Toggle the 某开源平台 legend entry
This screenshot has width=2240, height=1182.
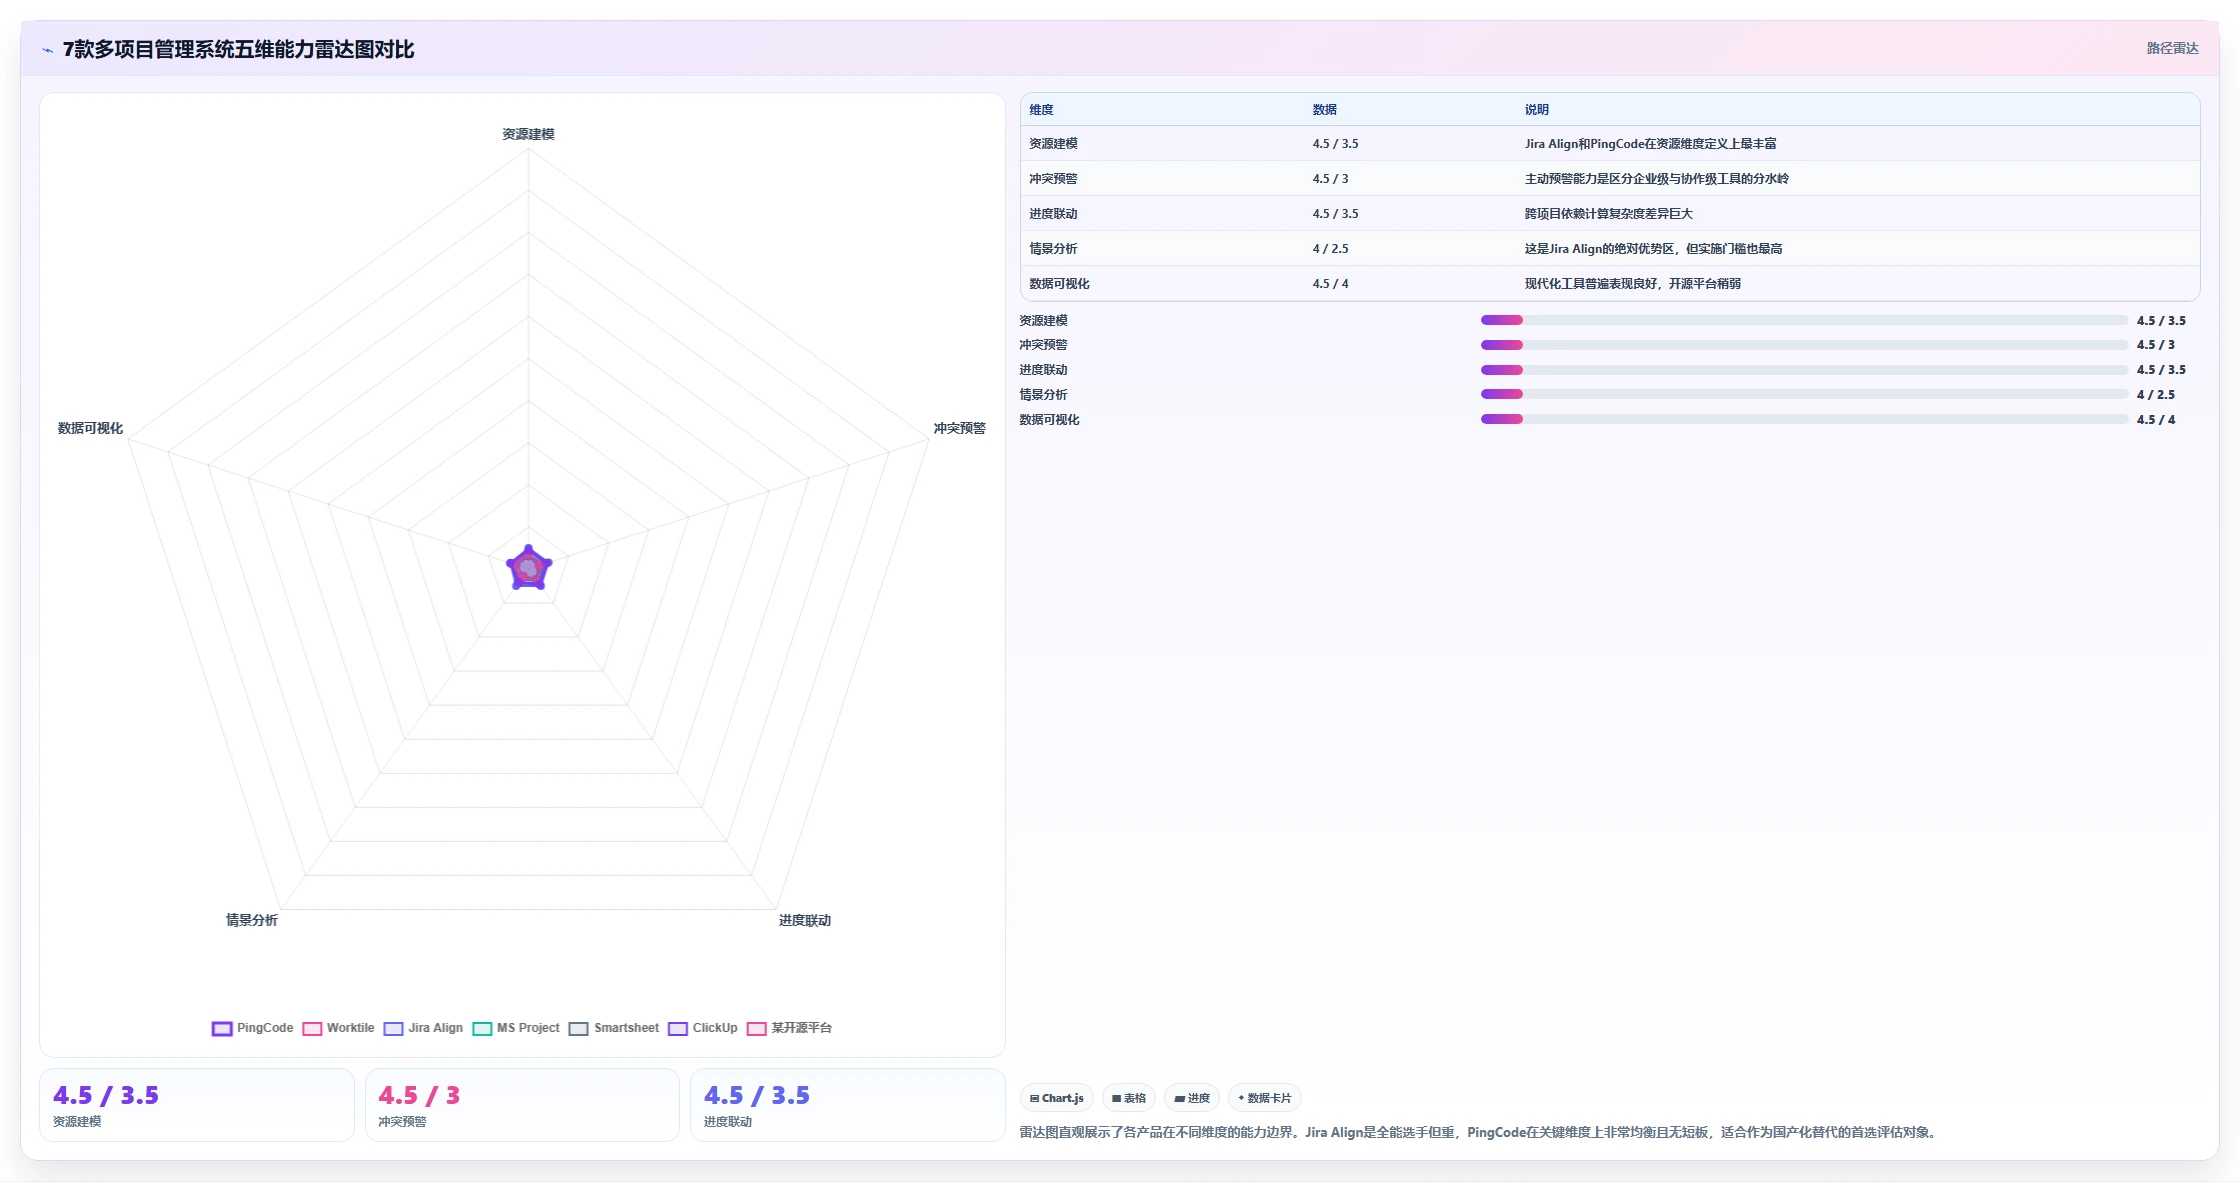[789, 1028]
